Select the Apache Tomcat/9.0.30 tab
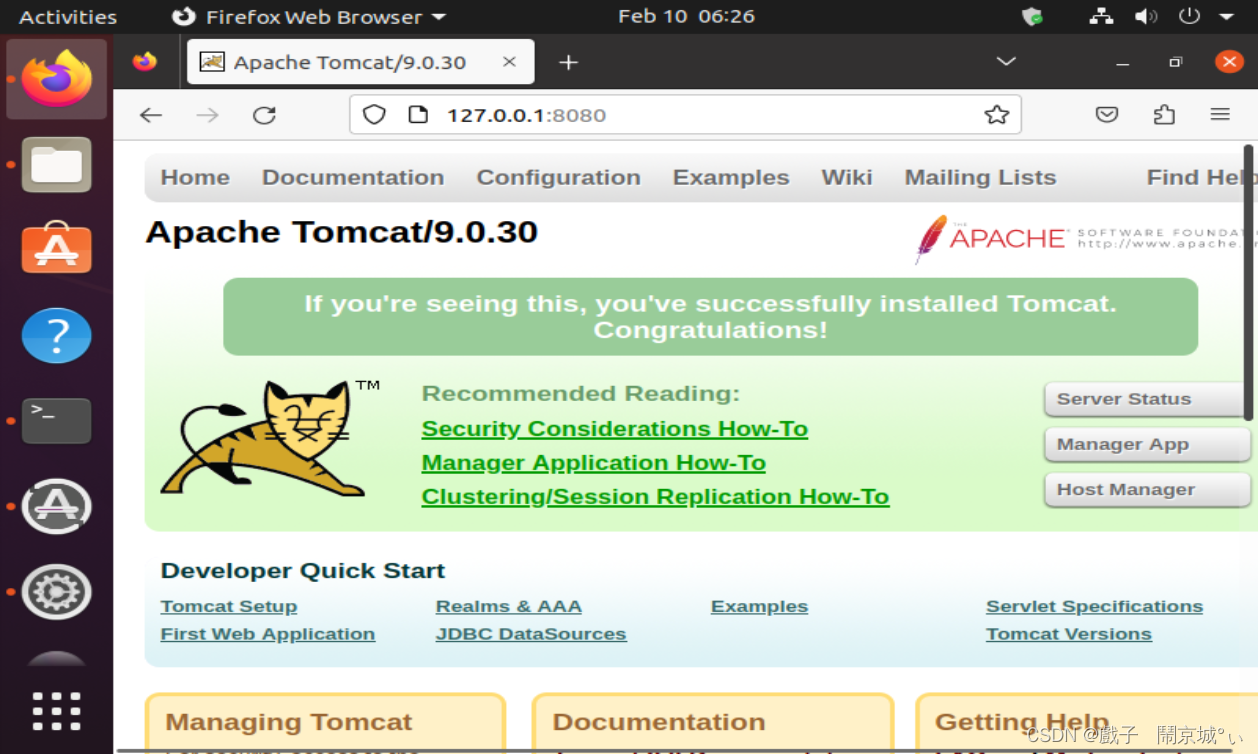Viewport: 1258px width, 754px height. (361, 62)
